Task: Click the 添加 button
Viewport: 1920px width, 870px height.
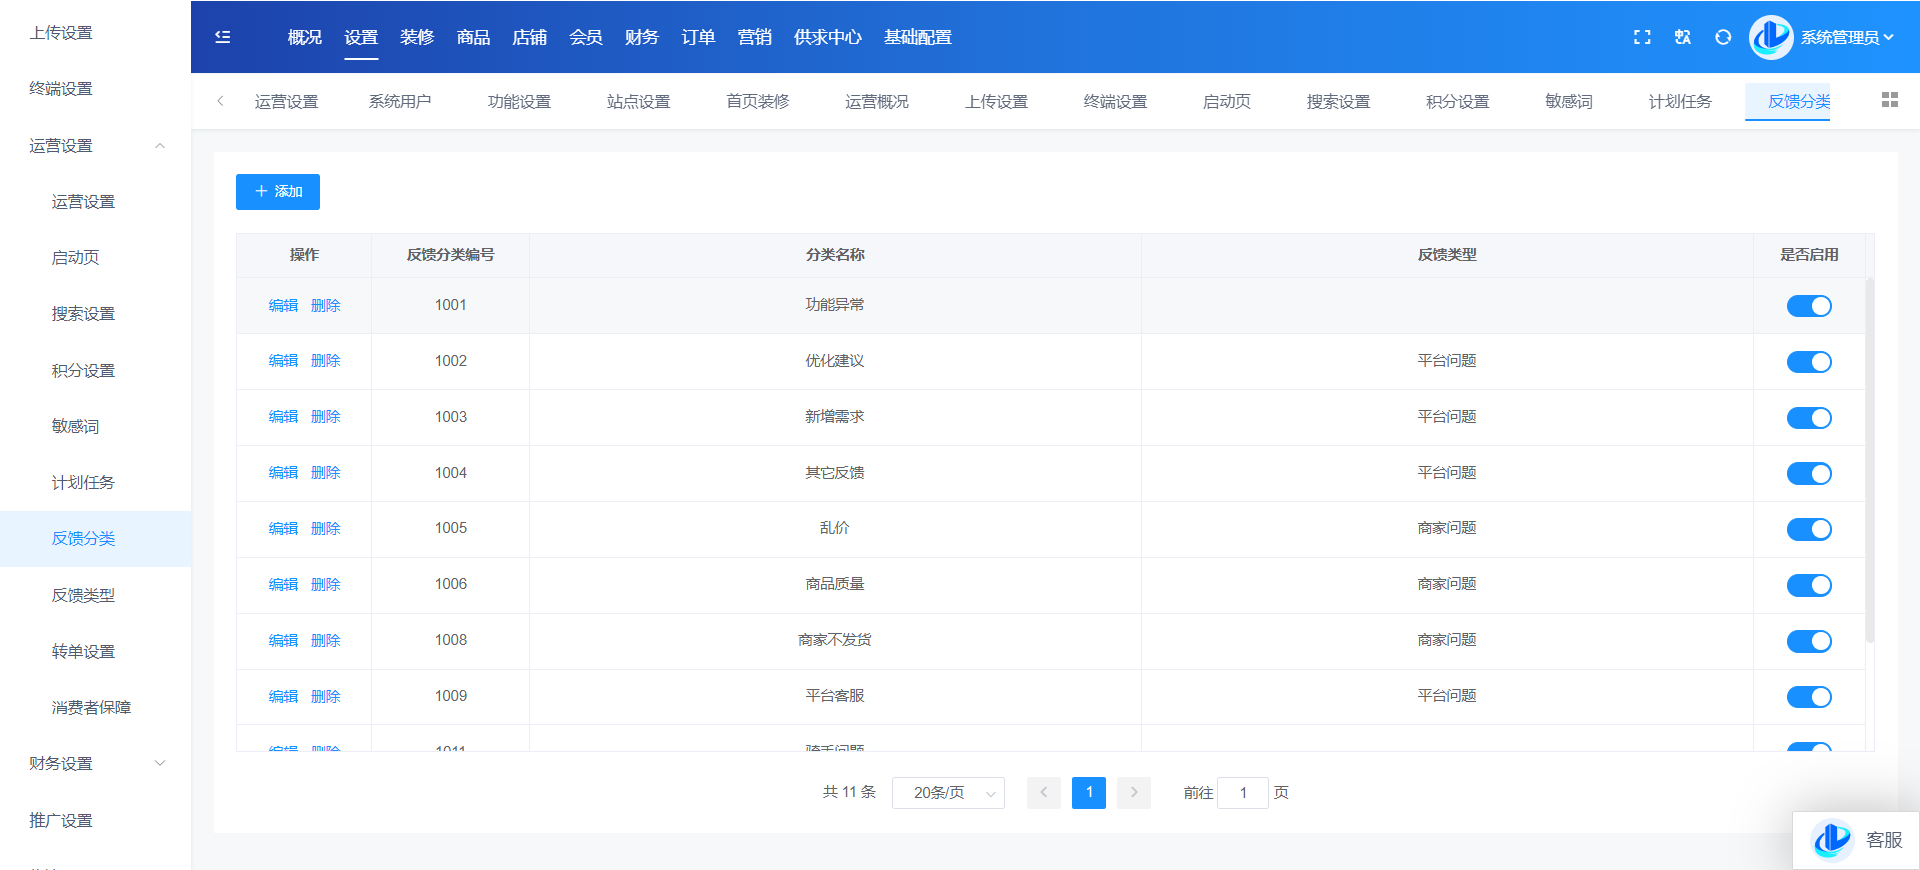Action: click(278, 192)
